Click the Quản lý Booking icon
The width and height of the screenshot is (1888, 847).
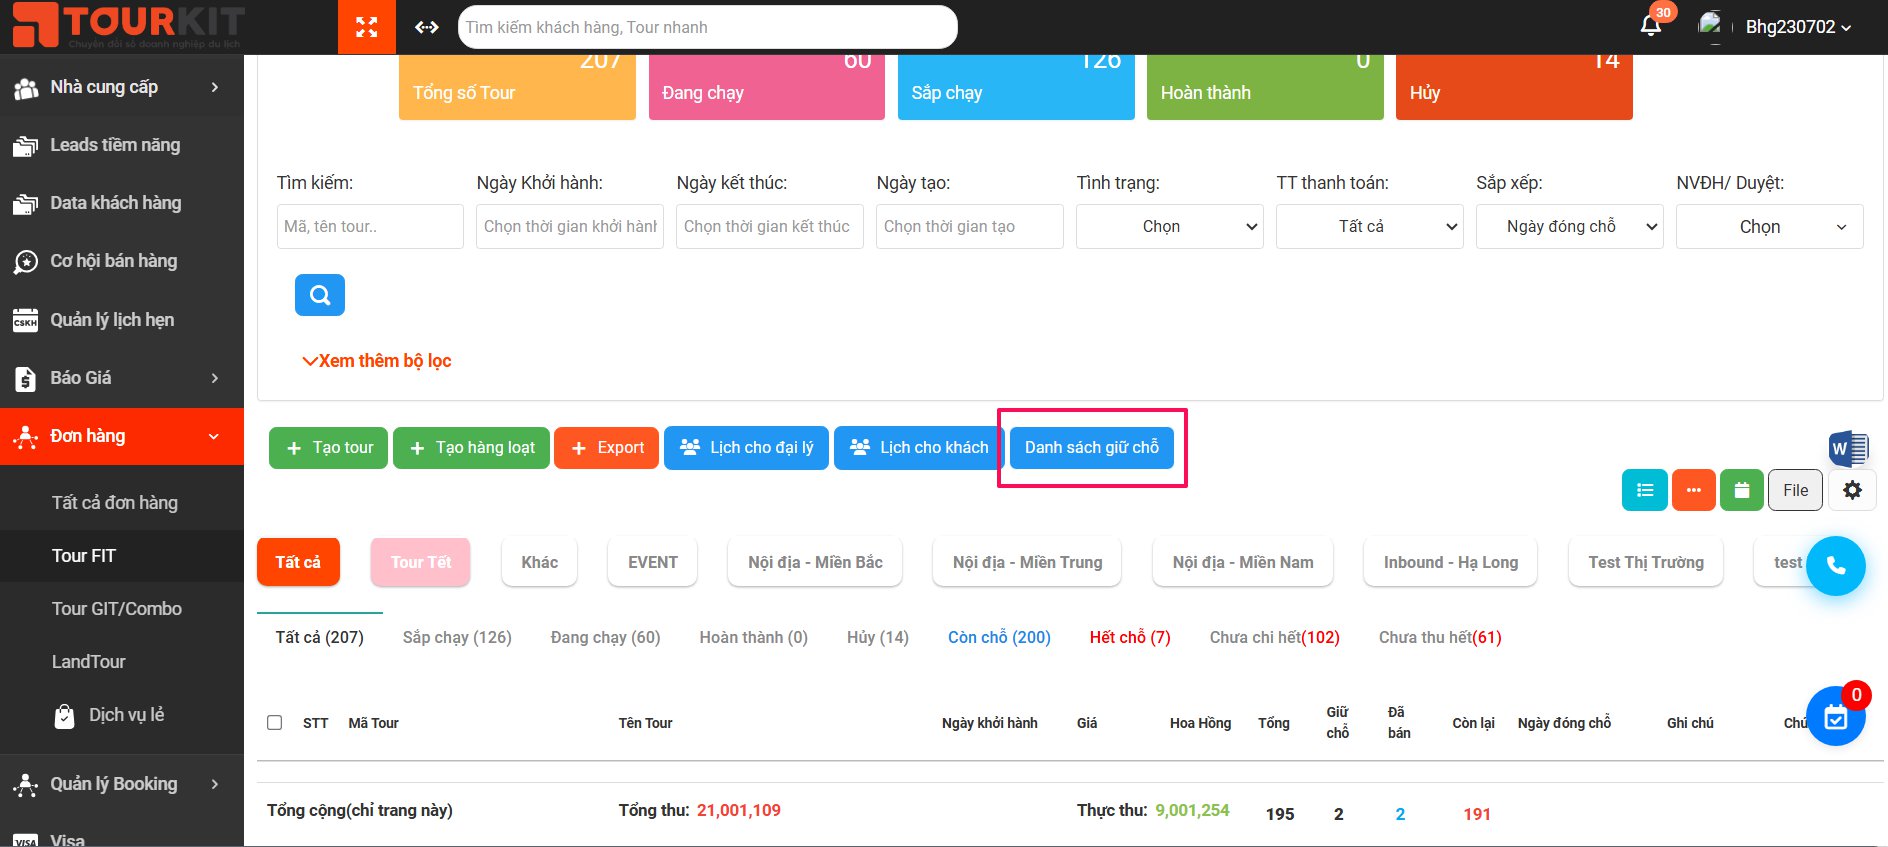[25, 785]
